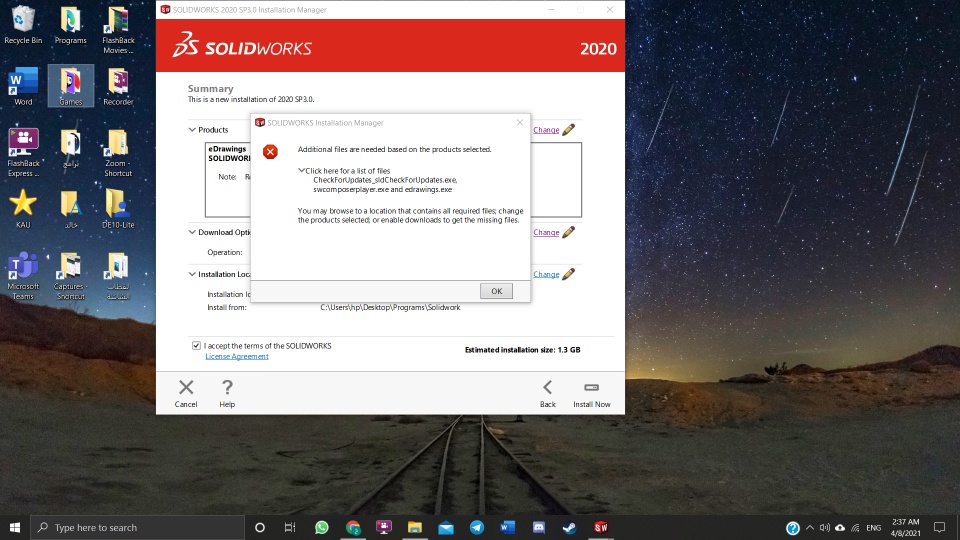Image resolution: width=960 pixels, height=540 pixels.
Task: Click the pencil icon beside Products
Action: coord(569,129)
